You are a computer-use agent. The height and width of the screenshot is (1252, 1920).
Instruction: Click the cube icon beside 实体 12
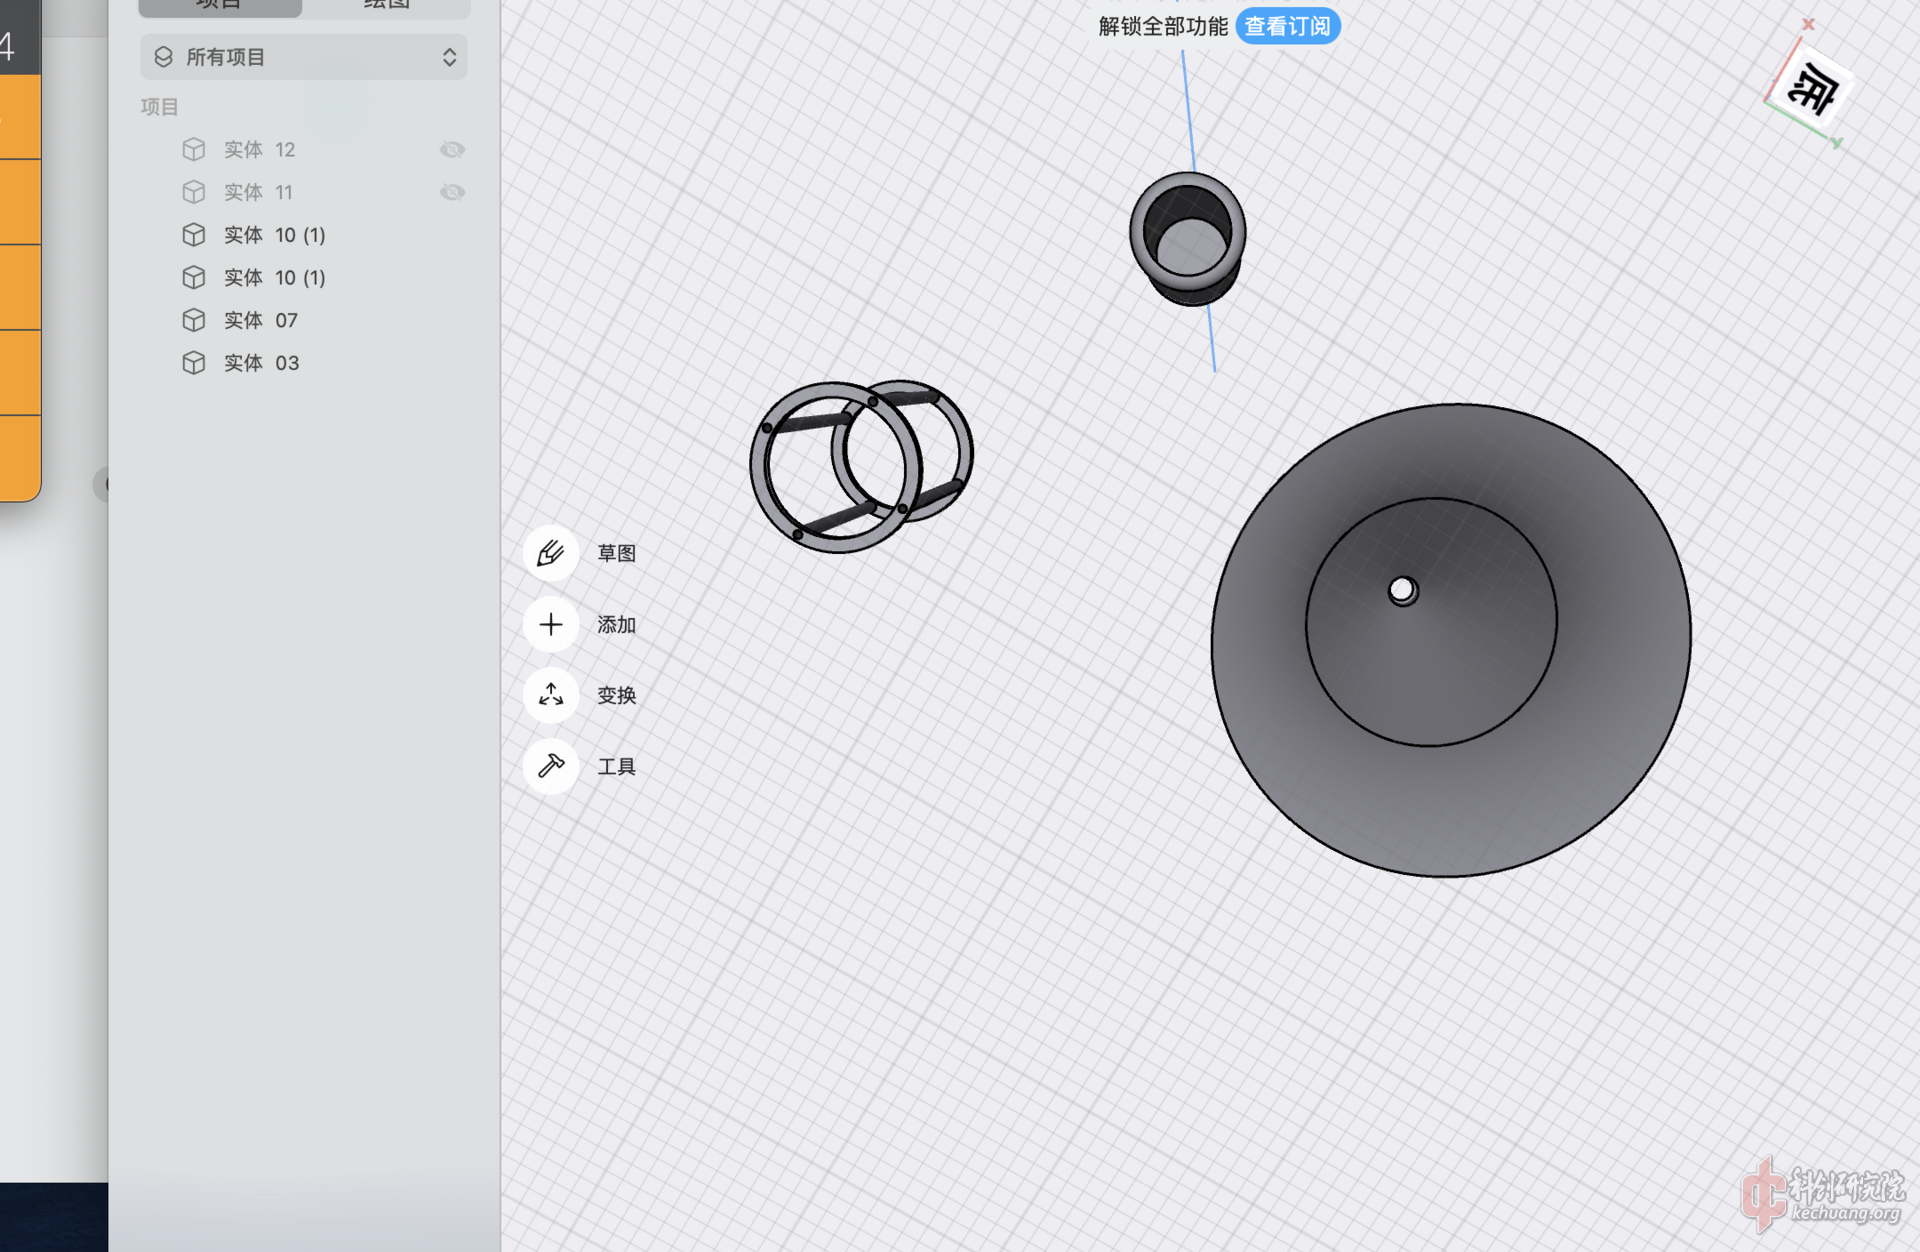(x=194, y=149)
